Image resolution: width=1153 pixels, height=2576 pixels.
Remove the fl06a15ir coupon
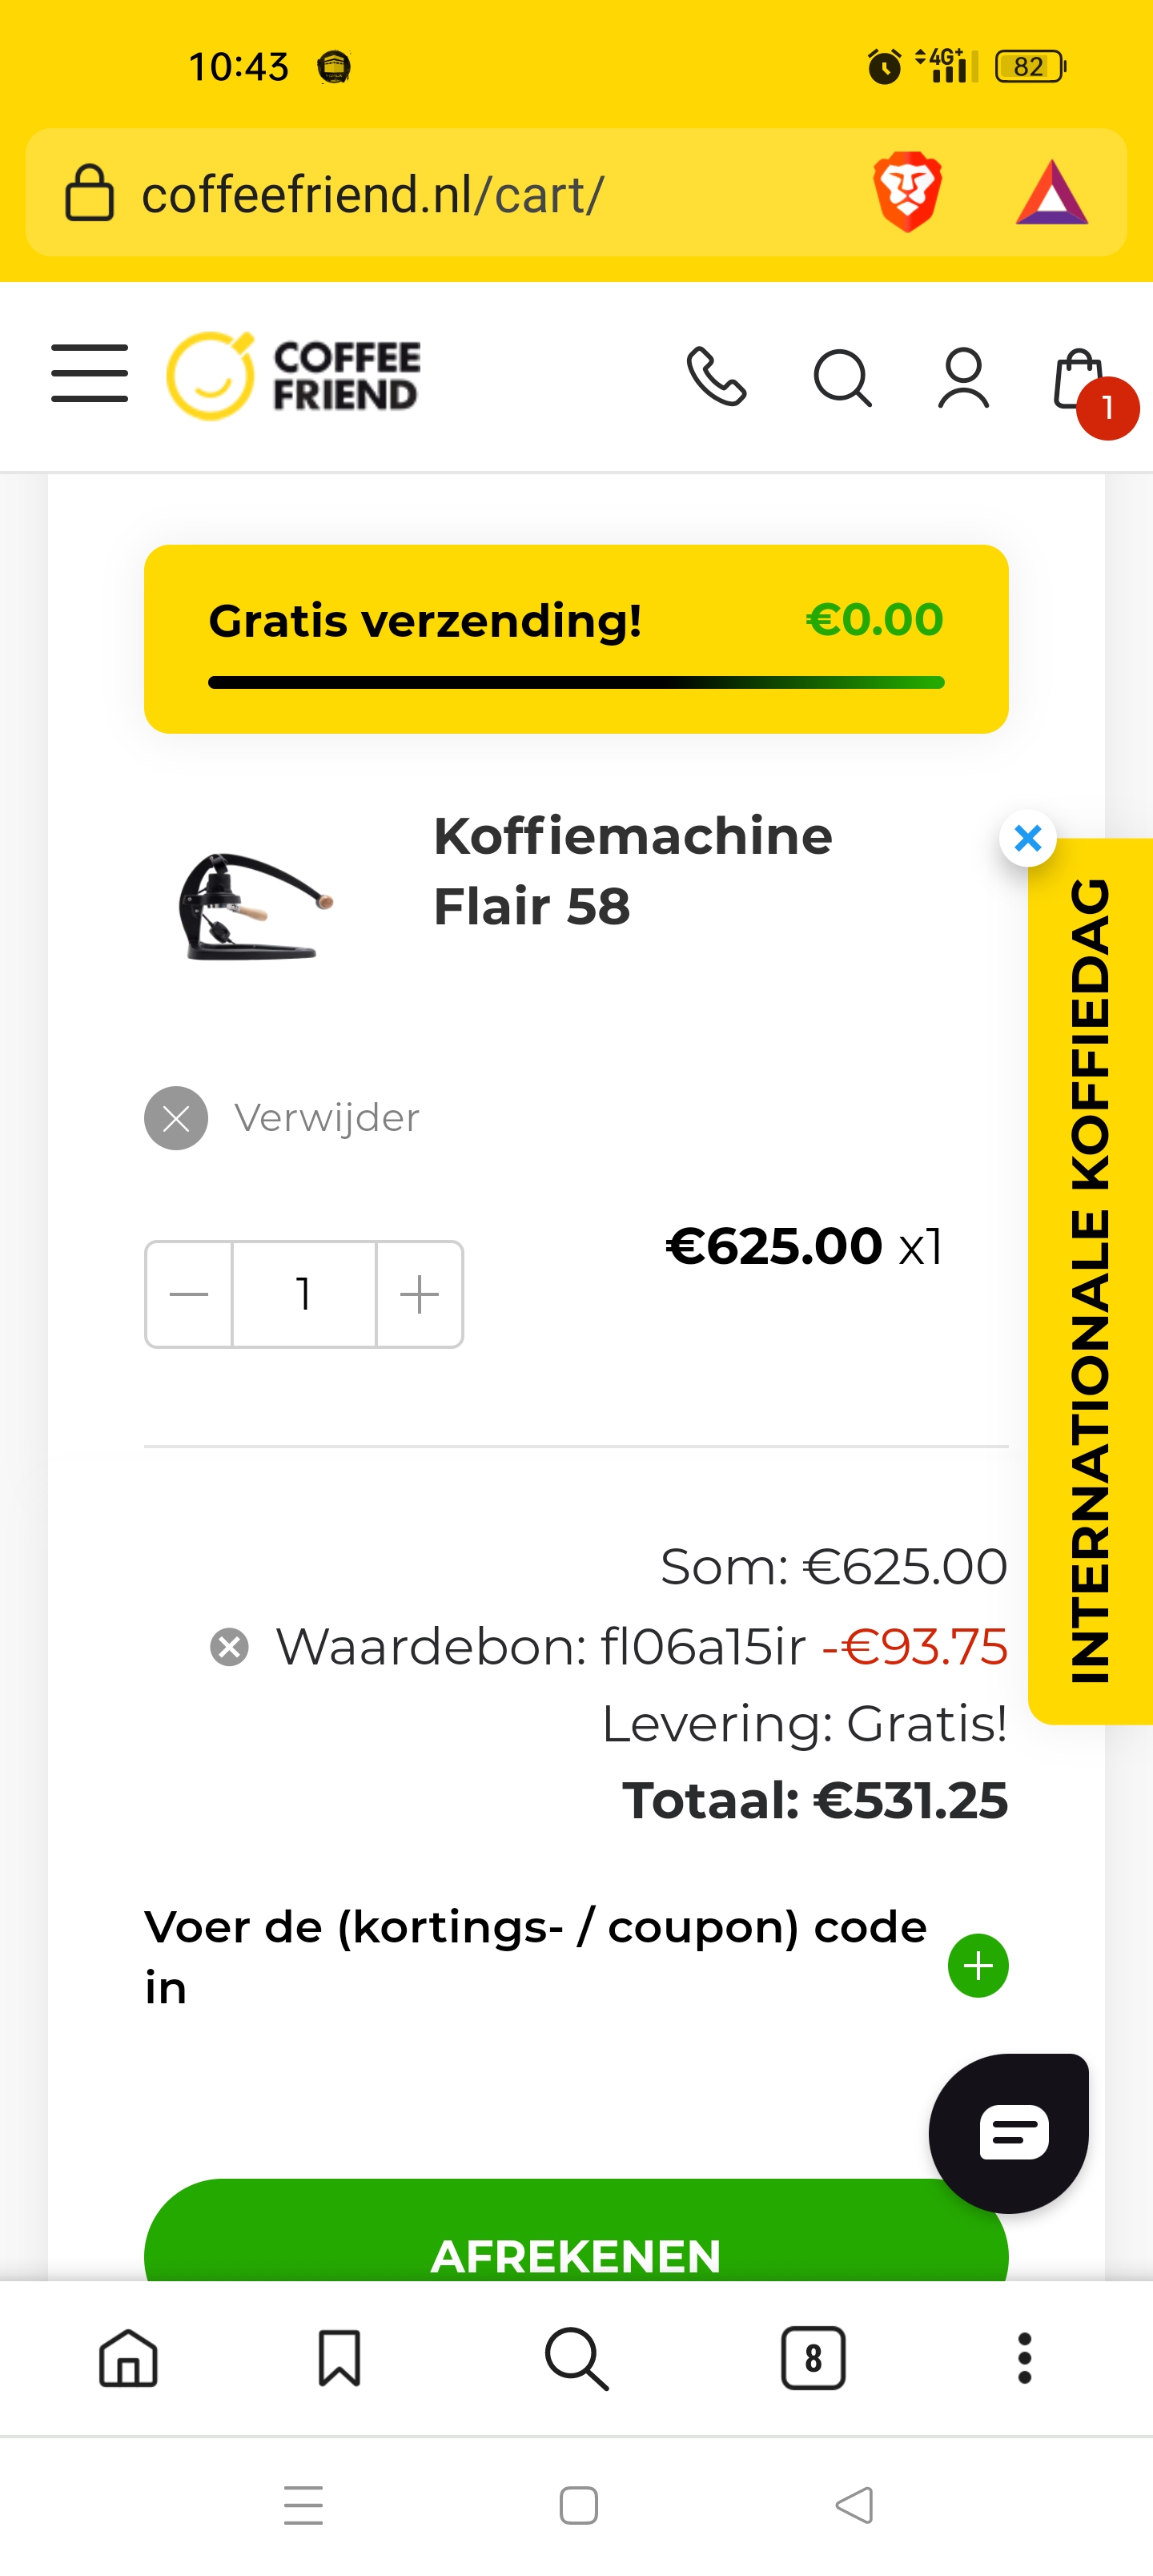click(x=229, y=1646)
